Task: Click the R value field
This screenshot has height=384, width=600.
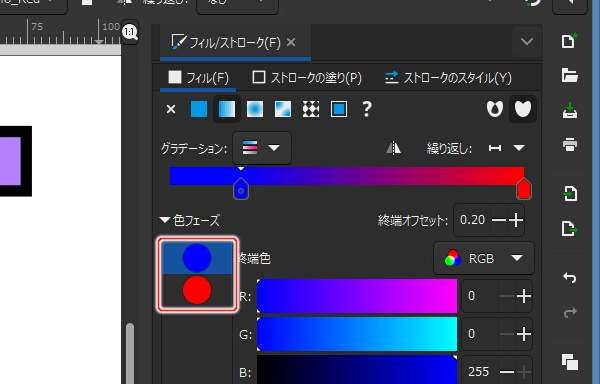Action: [x=480, y=296]
